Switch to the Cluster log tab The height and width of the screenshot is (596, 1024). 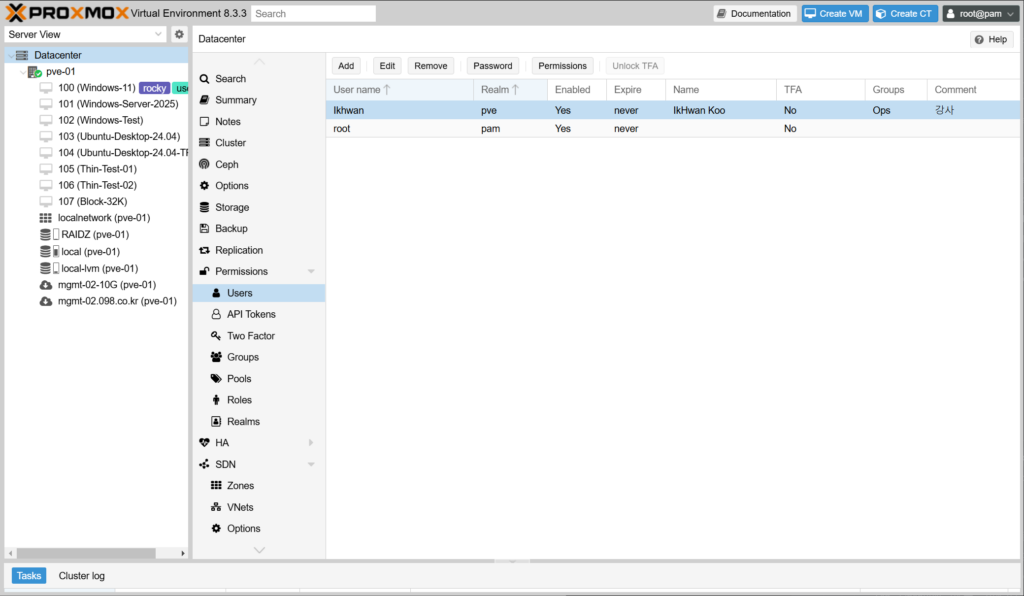coord(81,576)
